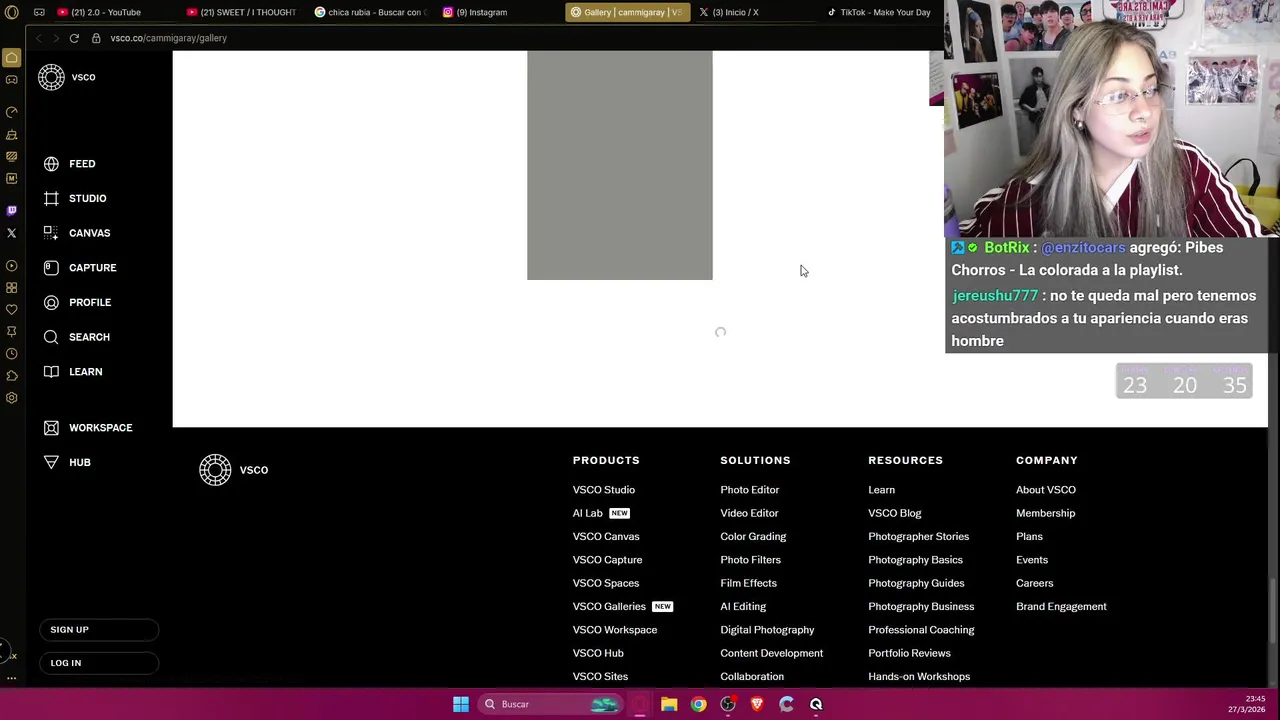Open the Membership footer link
The height and width of the screenshot is (720, 1280).
click(1045, 513)
